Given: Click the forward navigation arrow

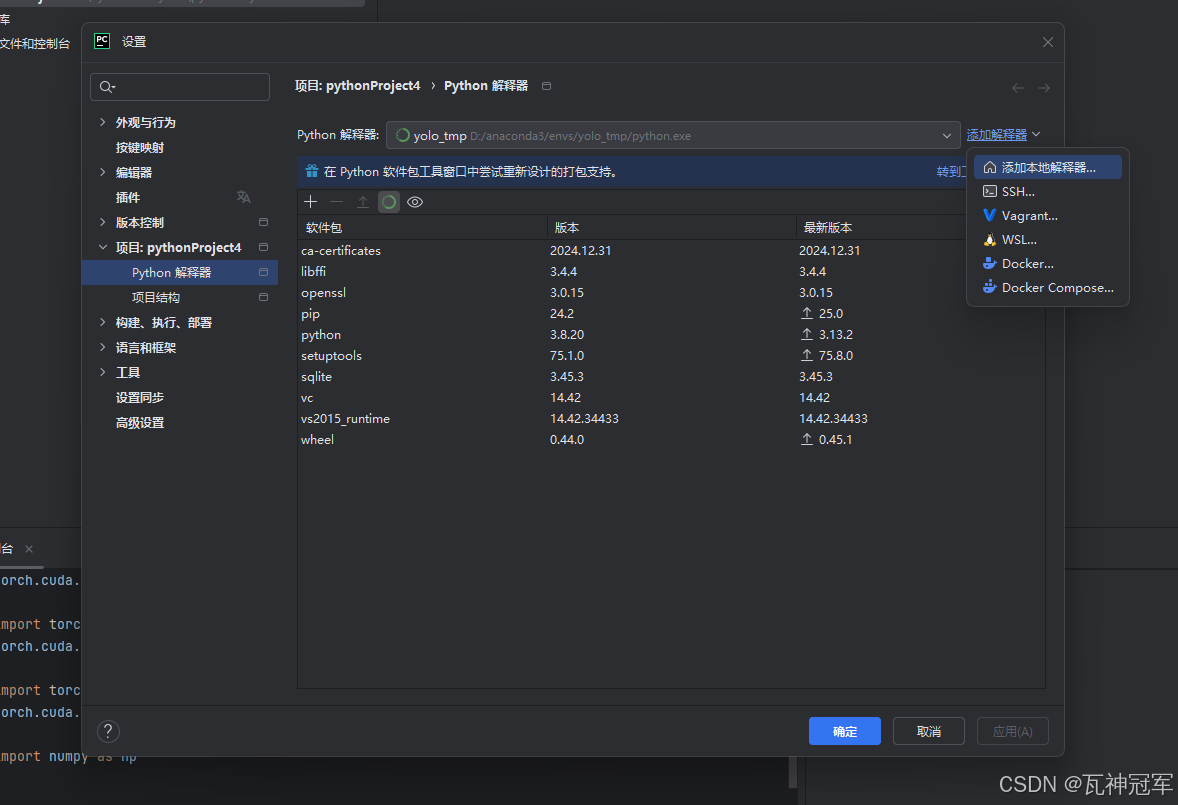Looking at the screenshot, I should pos(1044,88).
